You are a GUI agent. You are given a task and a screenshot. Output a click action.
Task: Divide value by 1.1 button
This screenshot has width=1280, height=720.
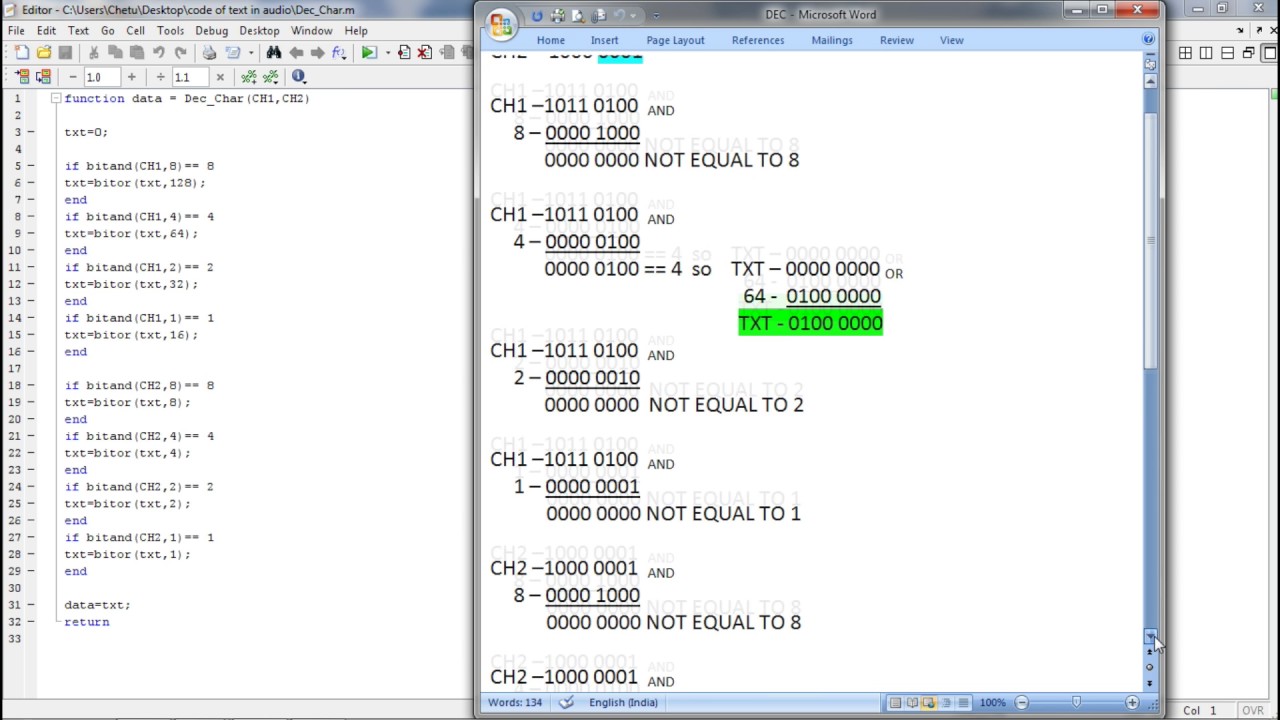pos(160,77)
